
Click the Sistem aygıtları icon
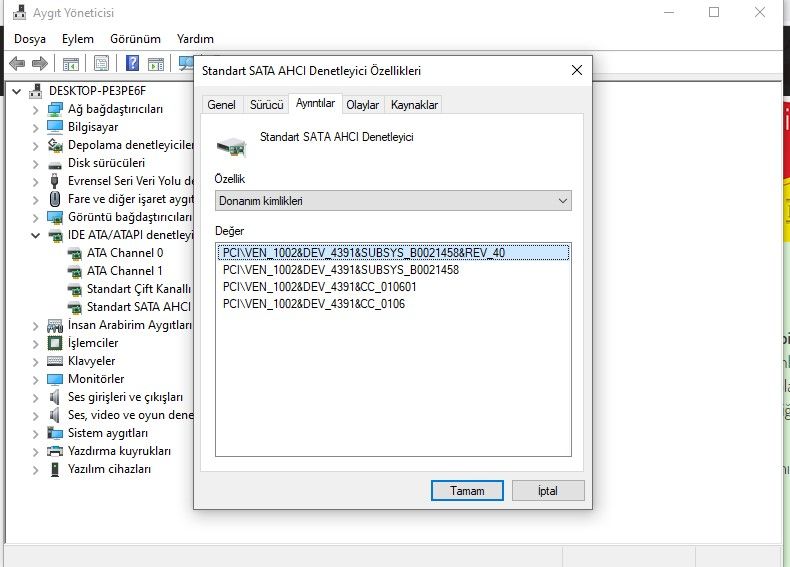[x=54, y=433]
